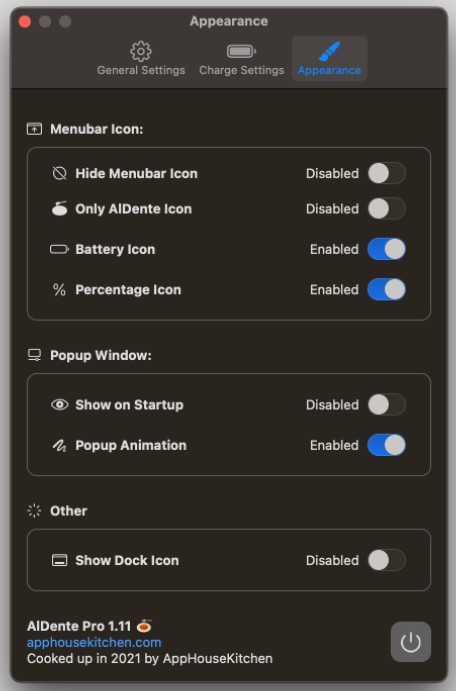Enable the Hide Menubar Icon switch
The height and width of the screenshot is (691, 456).
tap(387, 173)
